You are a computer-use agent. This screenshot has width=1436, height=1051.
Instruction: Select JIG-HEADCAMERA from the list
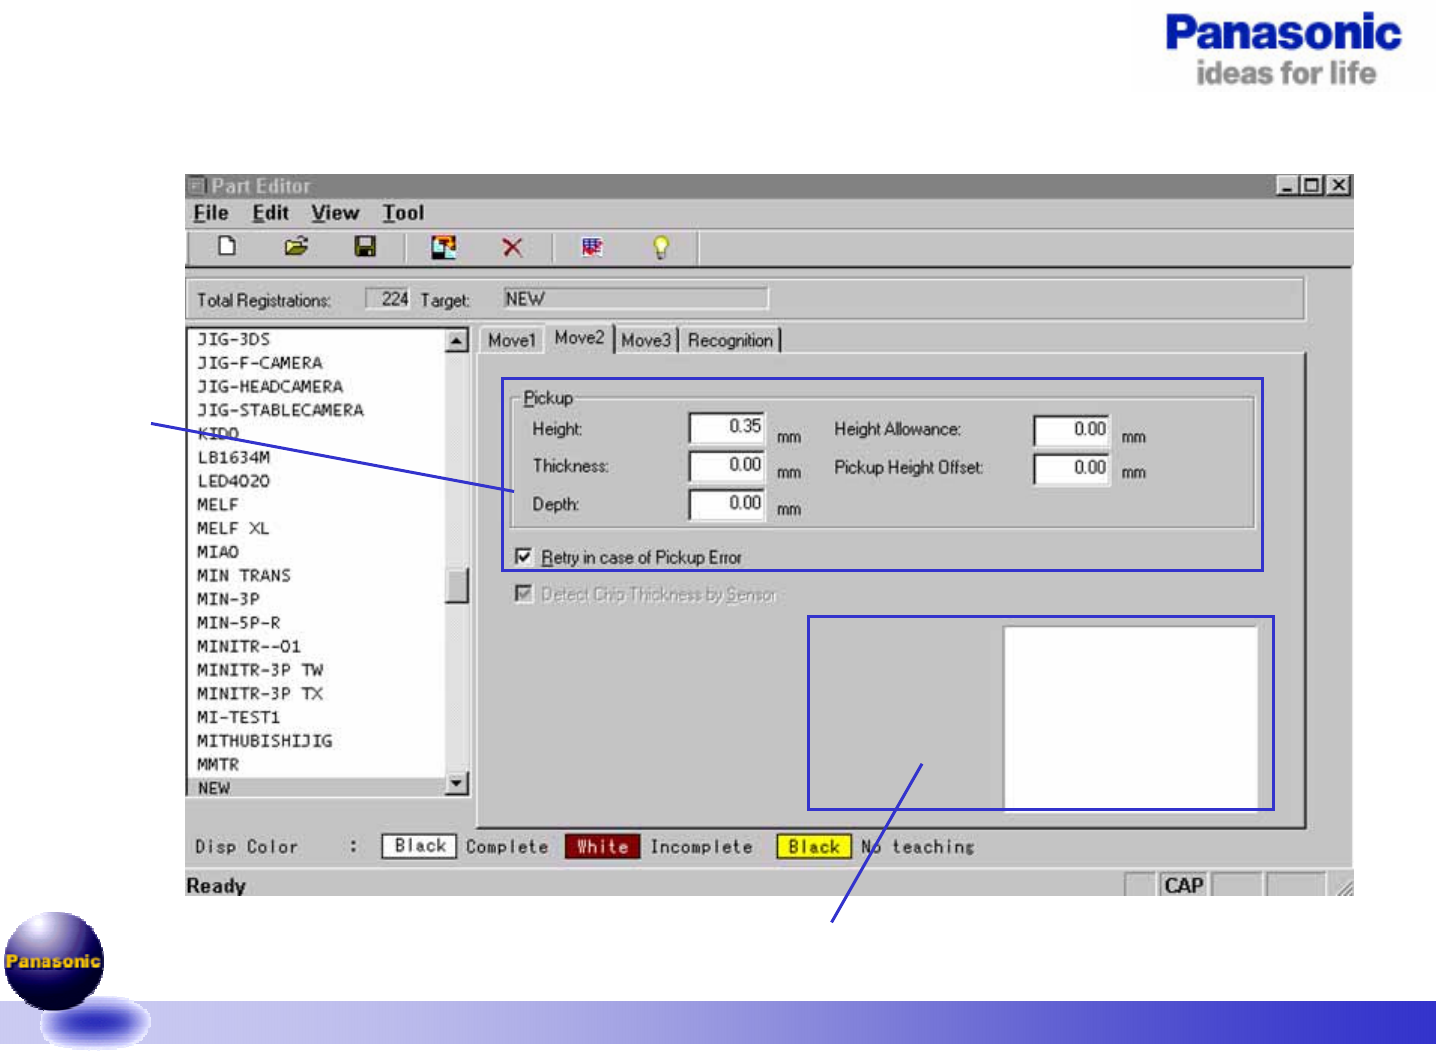click(270, 386)
